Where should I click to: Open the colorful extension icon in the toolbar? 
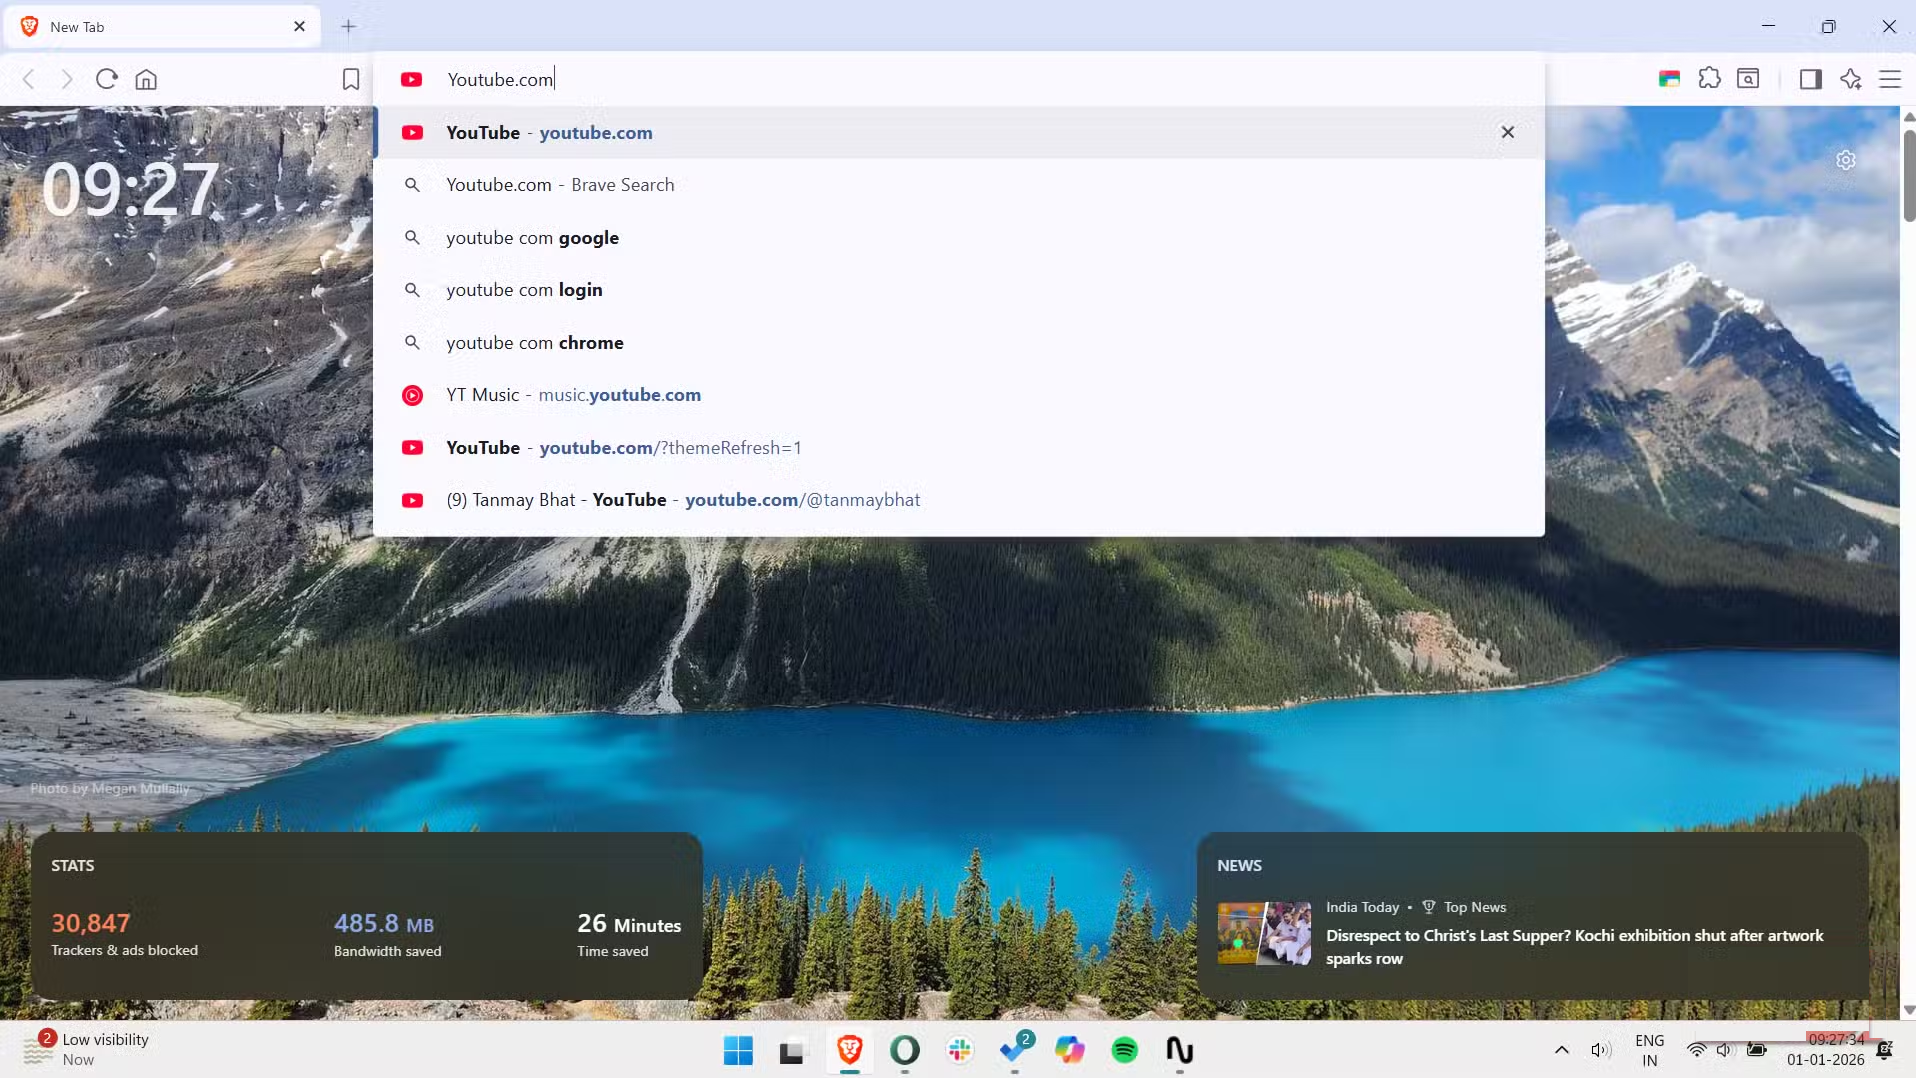pos(1669,79)
